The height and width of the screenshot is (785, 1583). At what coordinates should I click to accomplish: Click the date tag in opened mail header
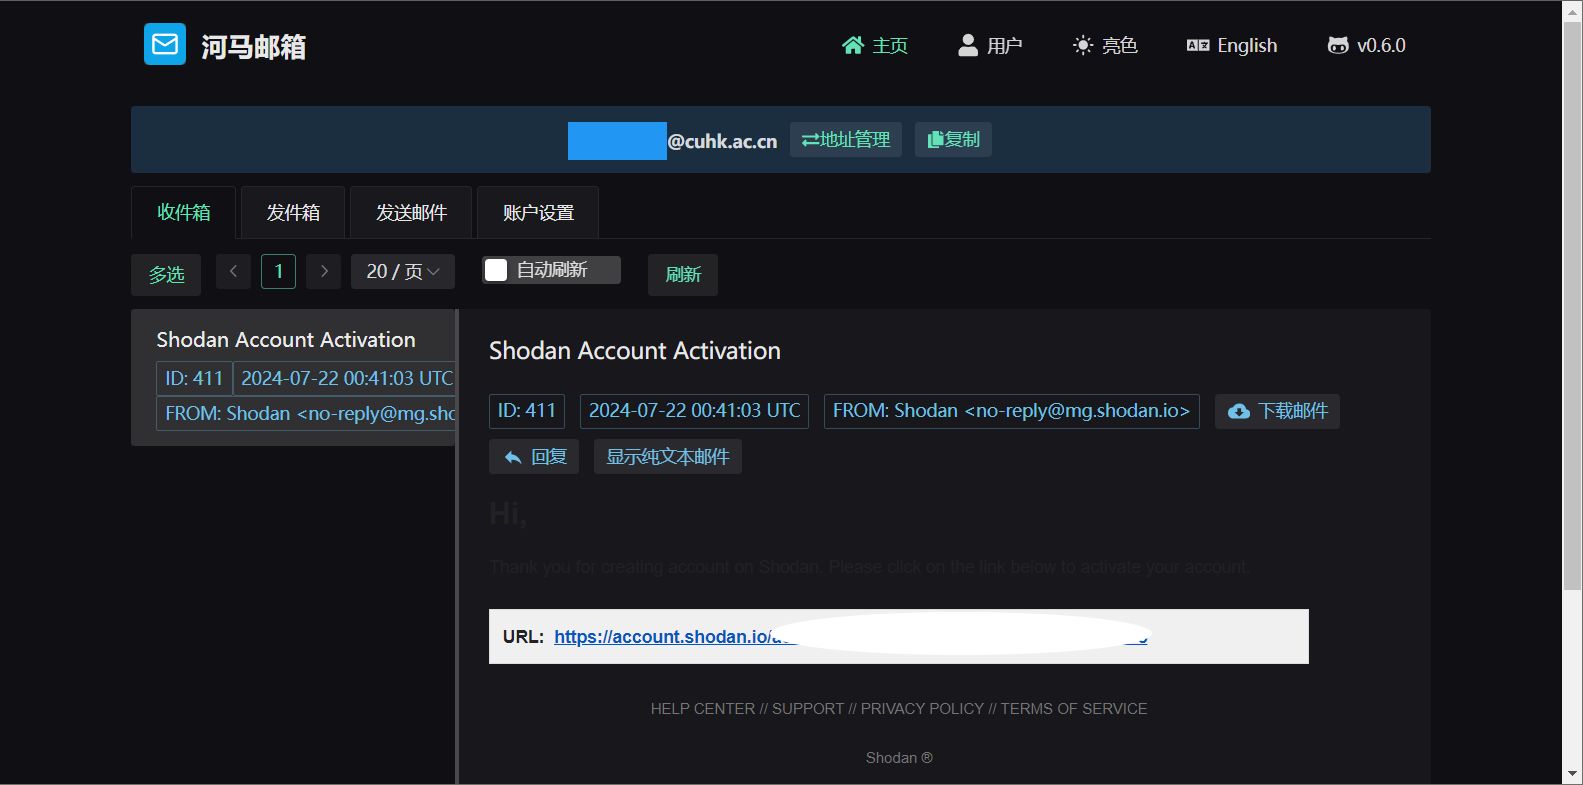(x=694, y=411)
